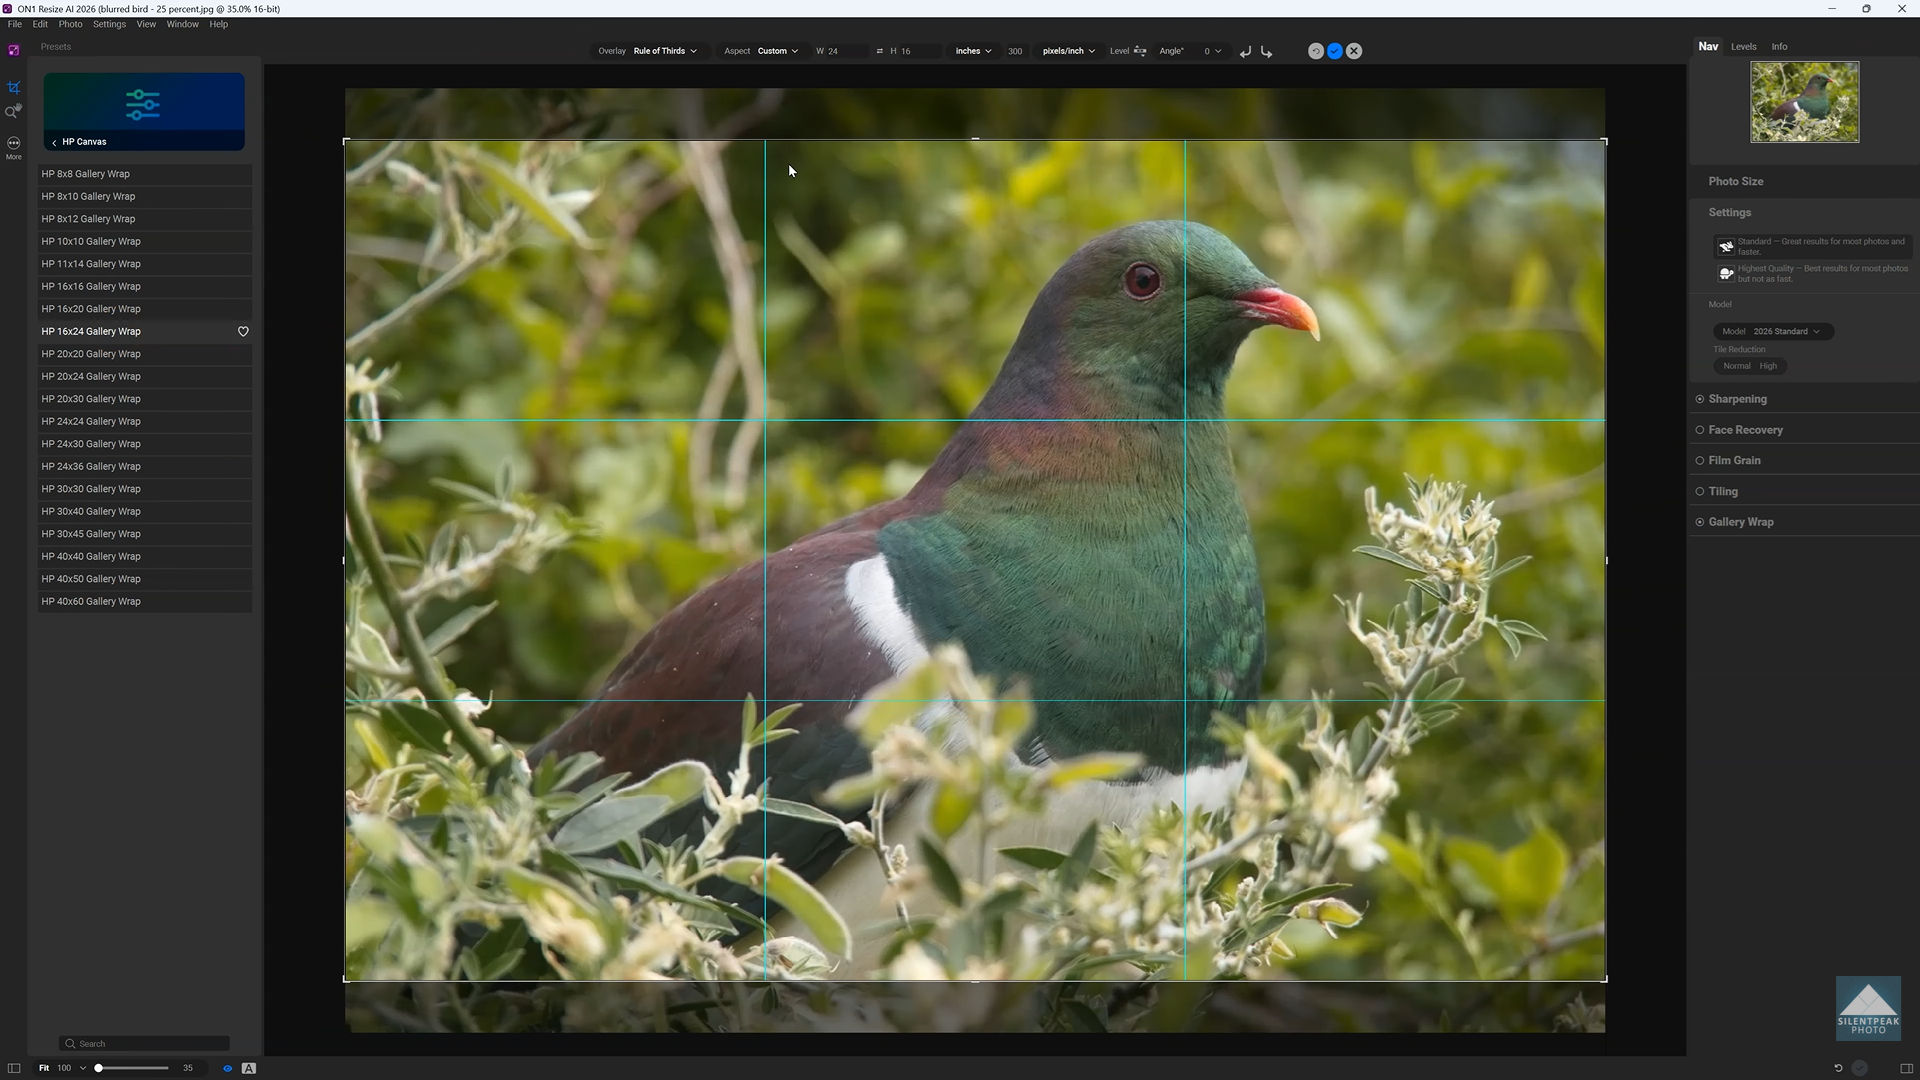The image size is (1920, 1080).
Task: Select High tile reduction option
Action: 1768,366
